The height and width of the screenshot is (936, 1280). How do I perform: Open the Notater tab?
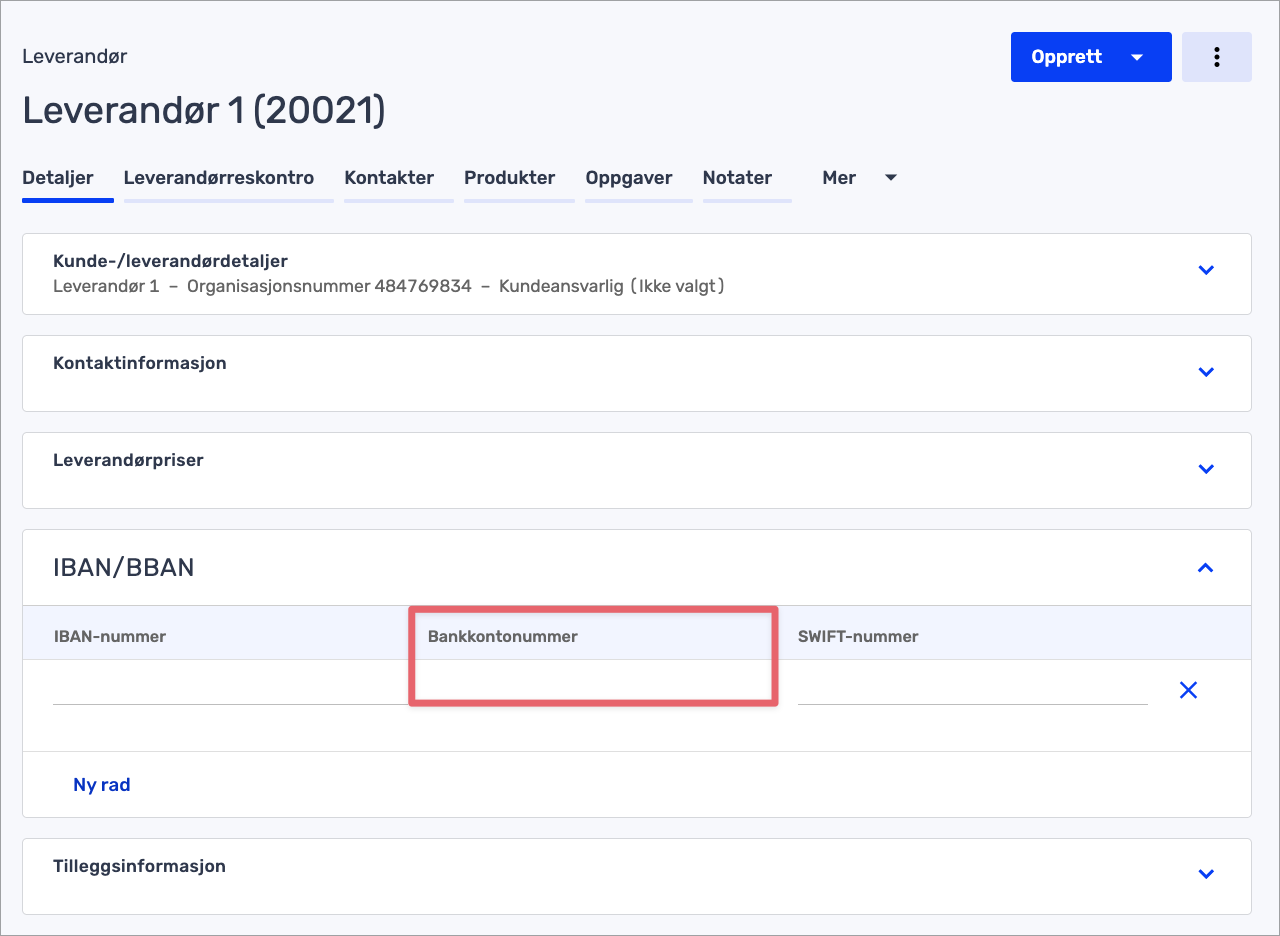[x=737, y=178]
